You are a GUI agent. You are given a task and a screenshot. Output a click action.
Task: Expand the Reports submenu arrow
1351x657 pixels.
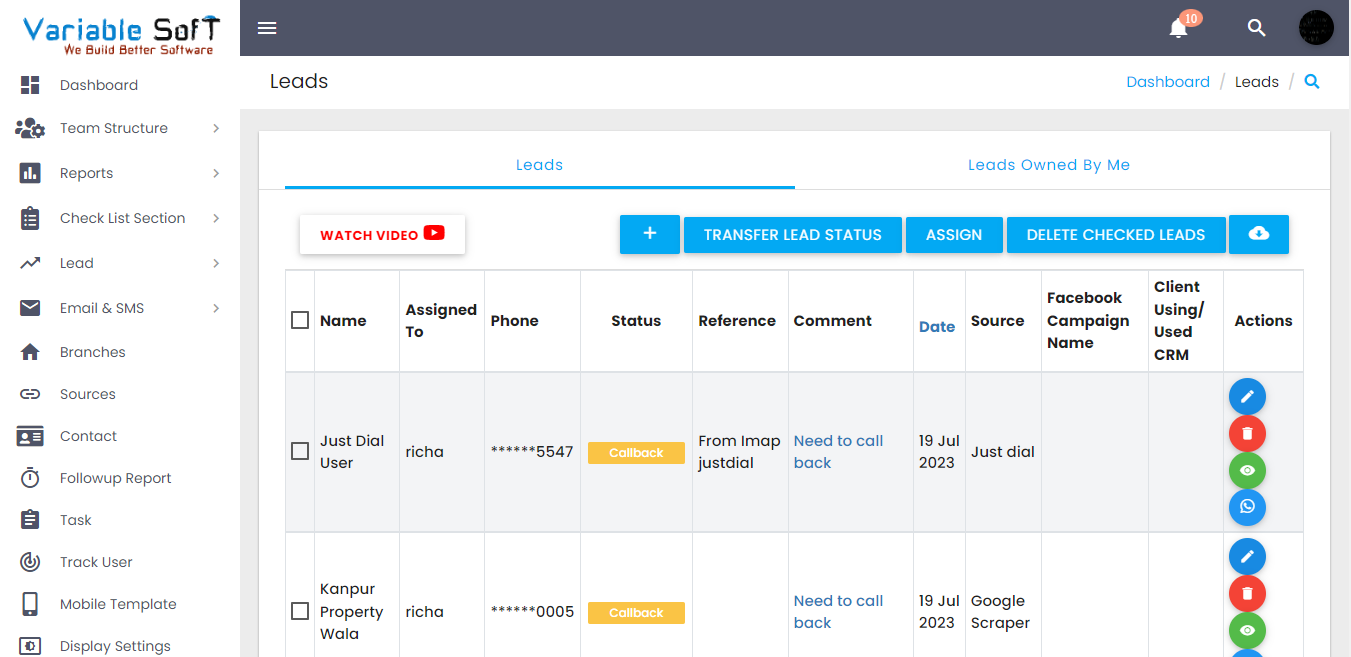coord(216,173)
